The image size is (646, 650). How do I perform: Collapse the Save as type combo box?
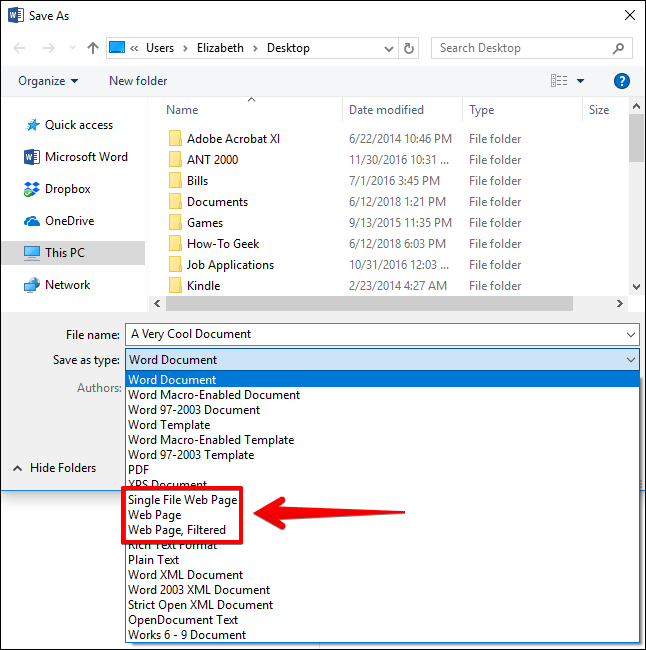[630, 360]
